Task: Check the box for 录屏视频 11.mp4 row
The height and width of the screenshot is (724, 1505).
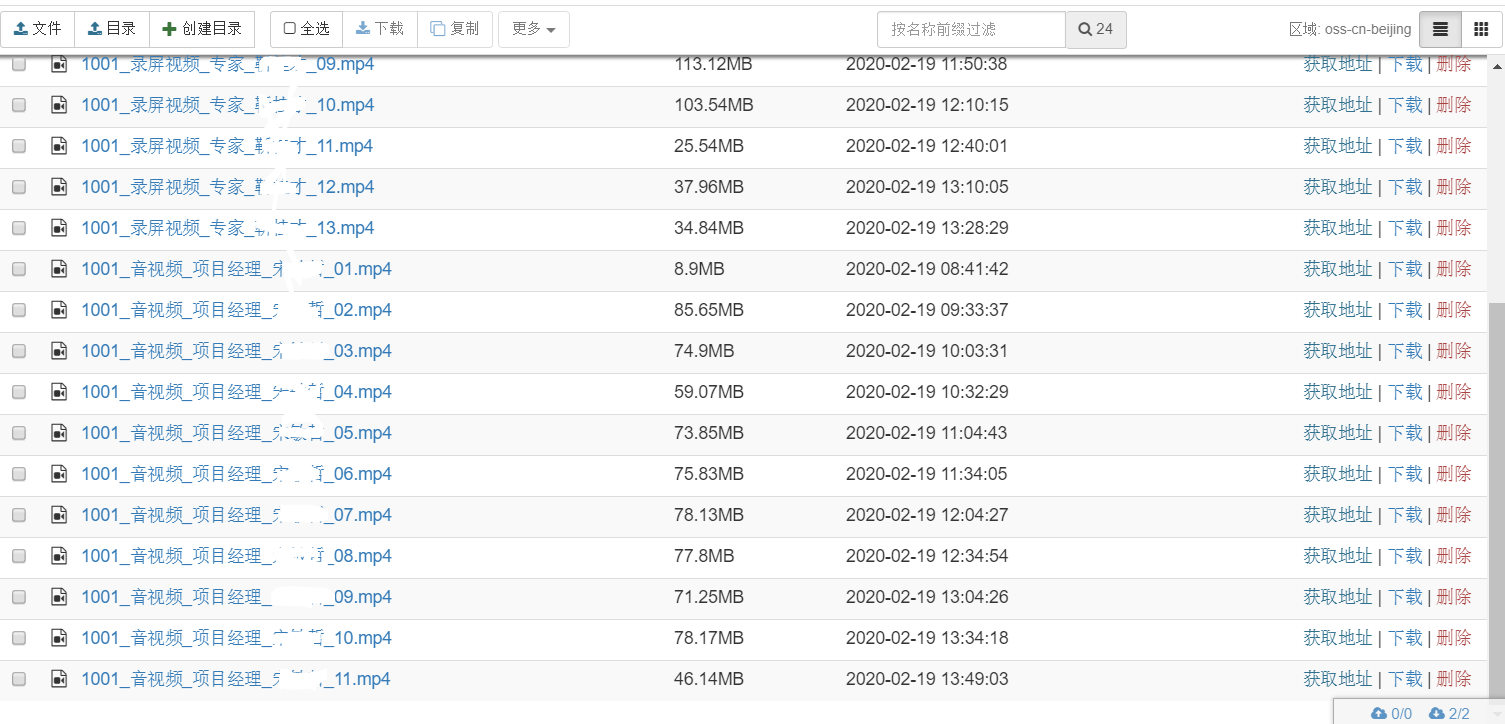Action: (x=19, y=146)
